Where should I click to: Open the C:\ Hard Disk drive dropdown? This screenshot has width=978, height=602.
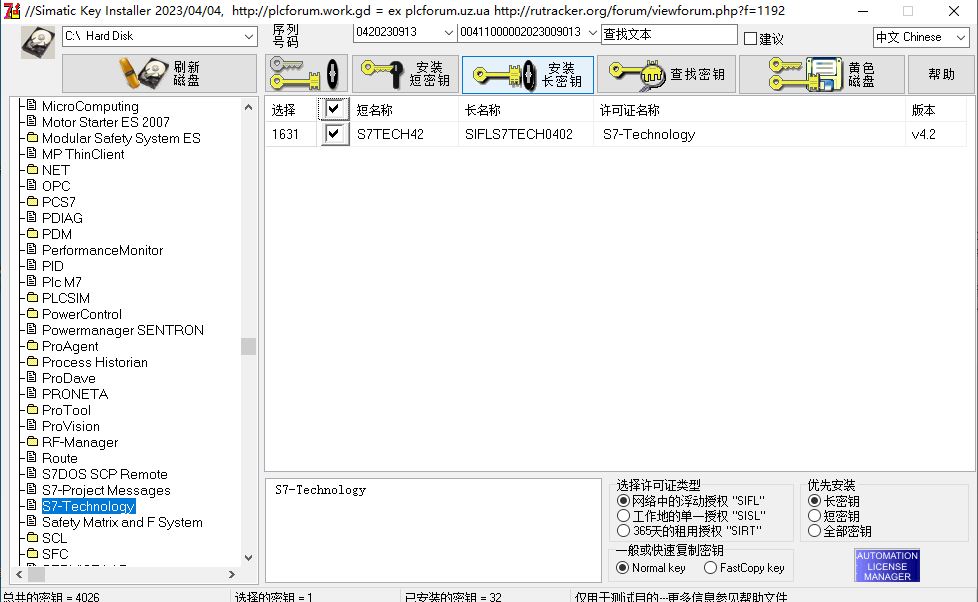tap(248, 36)
